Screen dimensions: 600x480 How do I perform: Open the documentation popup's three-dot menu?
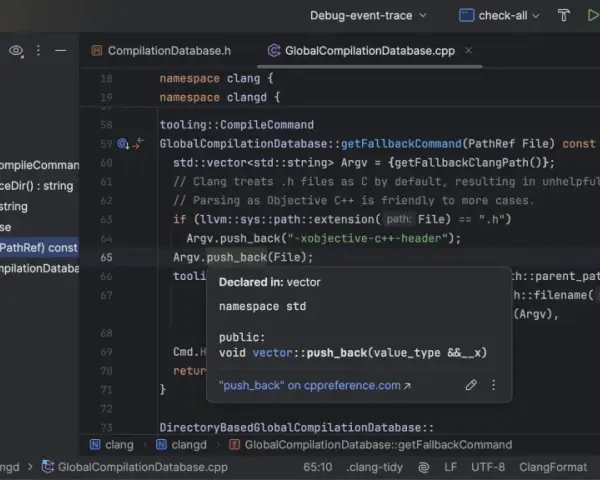[494, 385]
